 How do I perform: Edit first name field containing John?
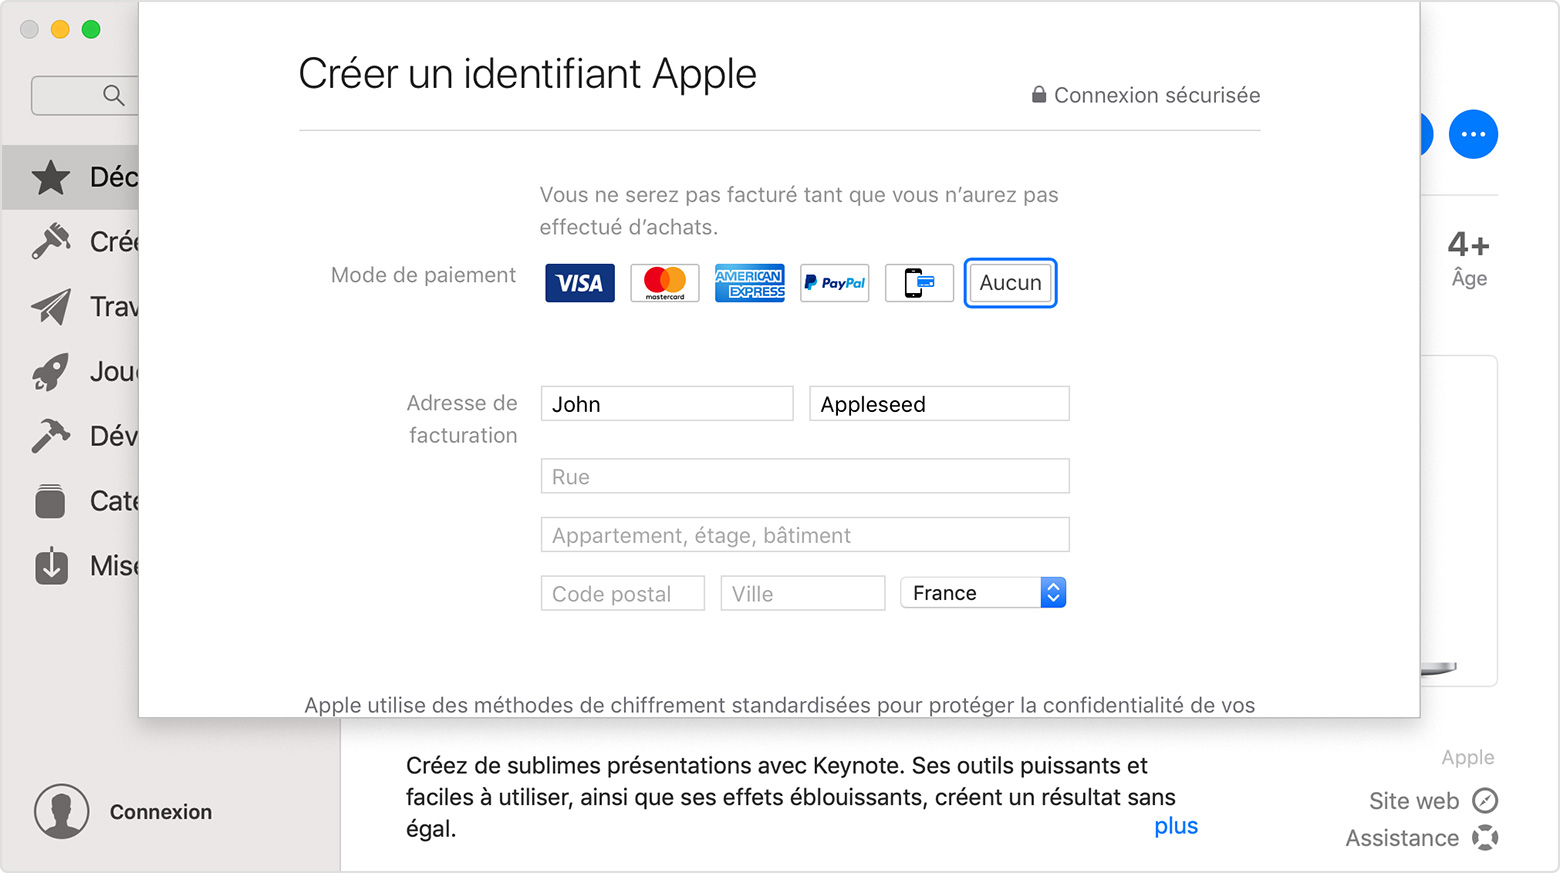667,404
